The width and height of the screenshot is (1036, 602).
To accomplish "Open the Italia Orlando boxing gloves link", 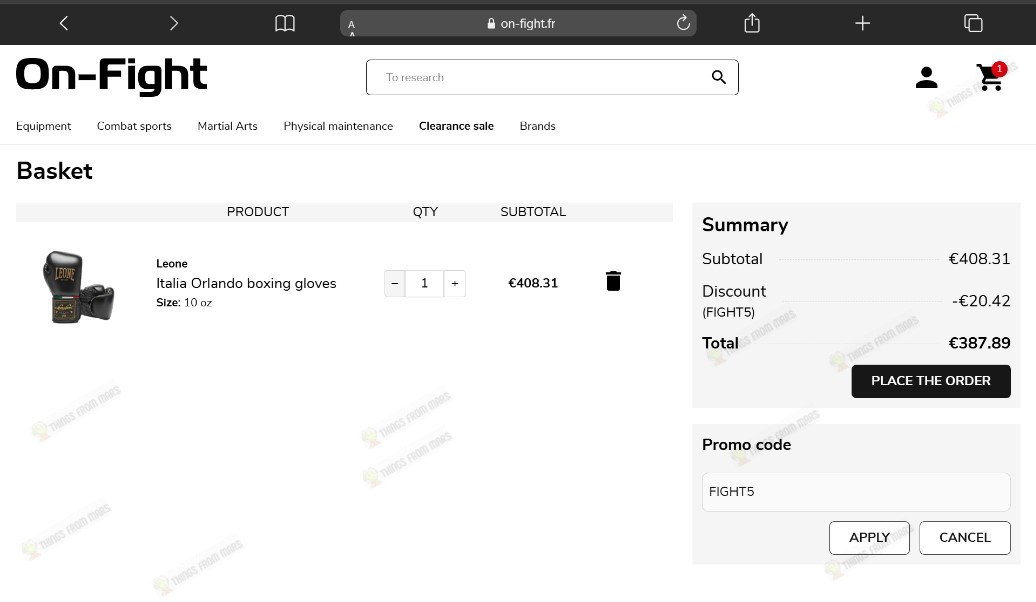I will tap(246, 283).
